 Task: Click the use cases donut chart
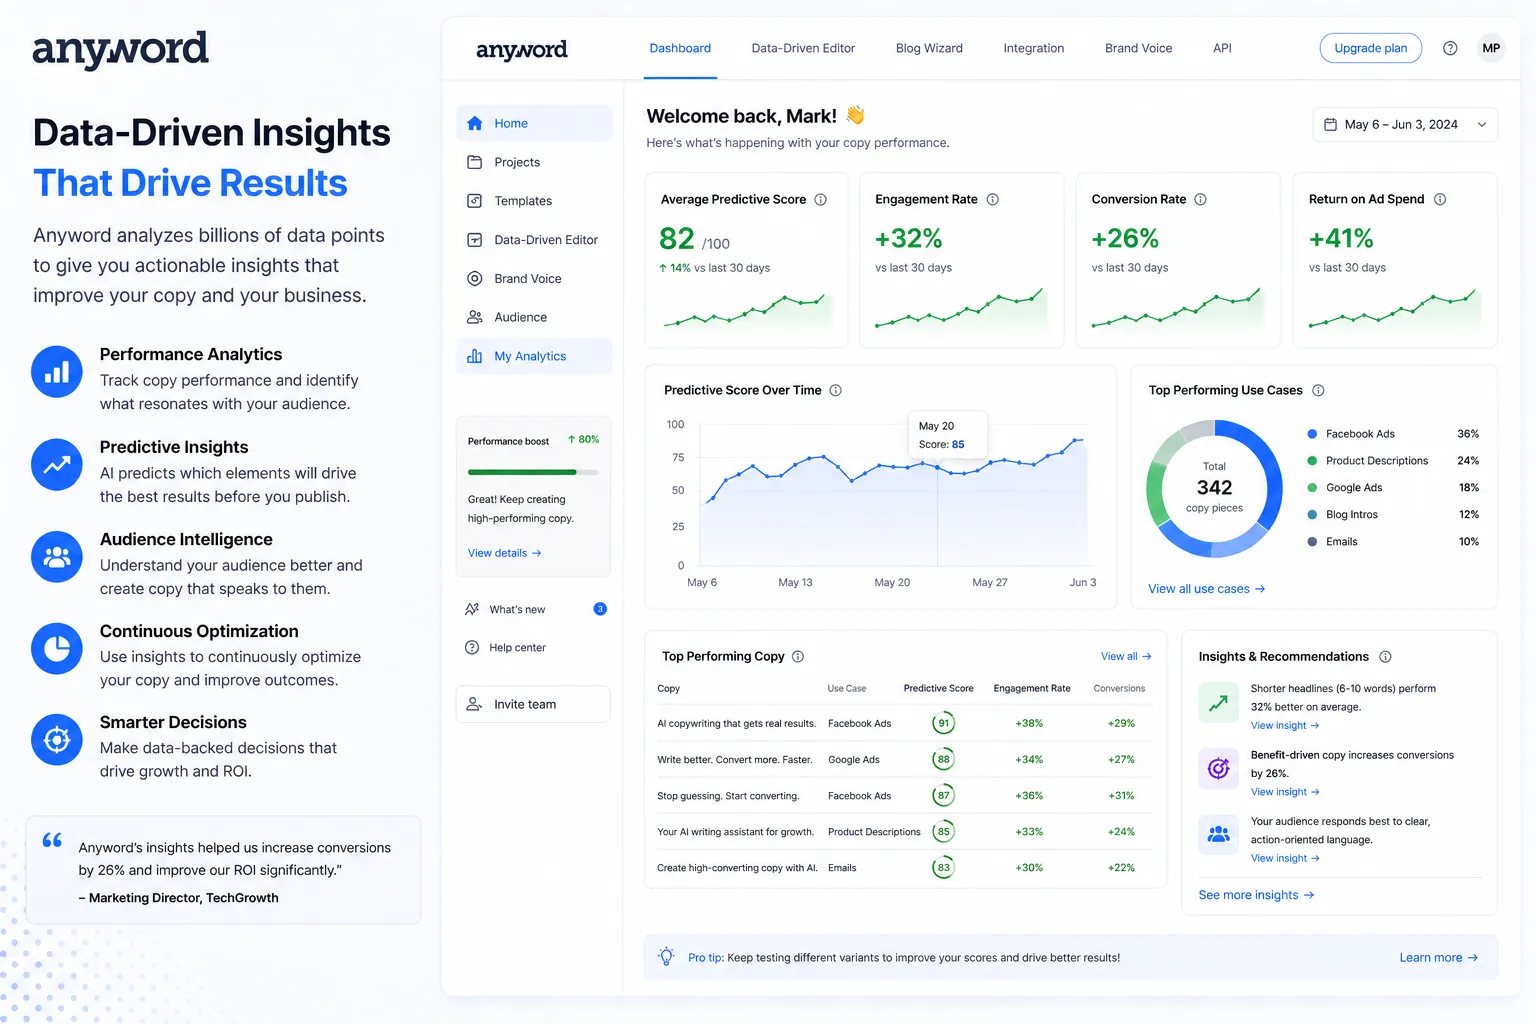[x=1214, y=489]
